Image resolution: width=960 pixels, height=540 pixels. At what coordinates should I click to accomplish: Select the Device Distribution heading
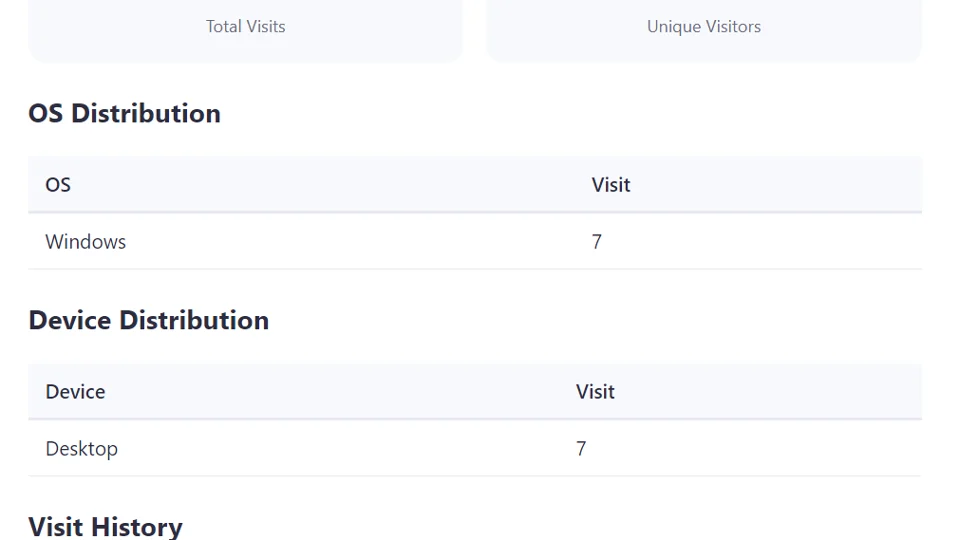click(149, 320)
